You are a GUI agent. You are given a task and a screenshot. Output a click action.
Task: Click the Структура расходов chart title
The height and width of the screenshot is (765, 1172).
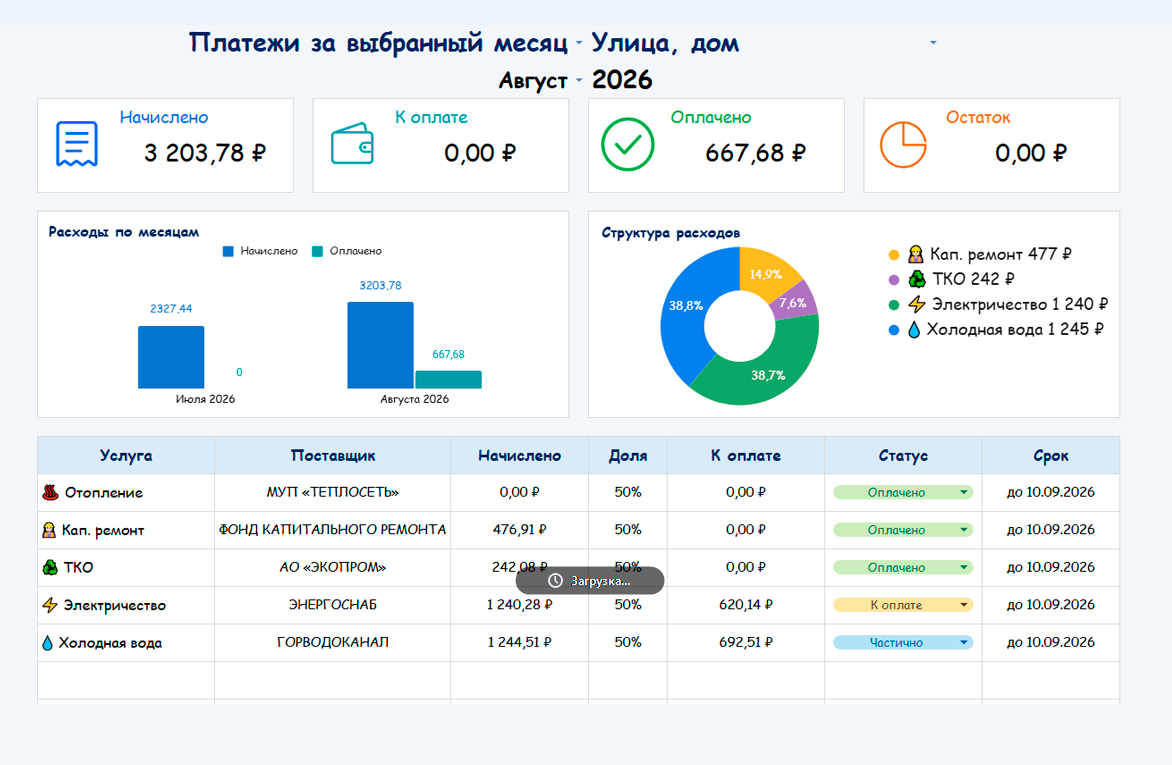click(670, 233)
